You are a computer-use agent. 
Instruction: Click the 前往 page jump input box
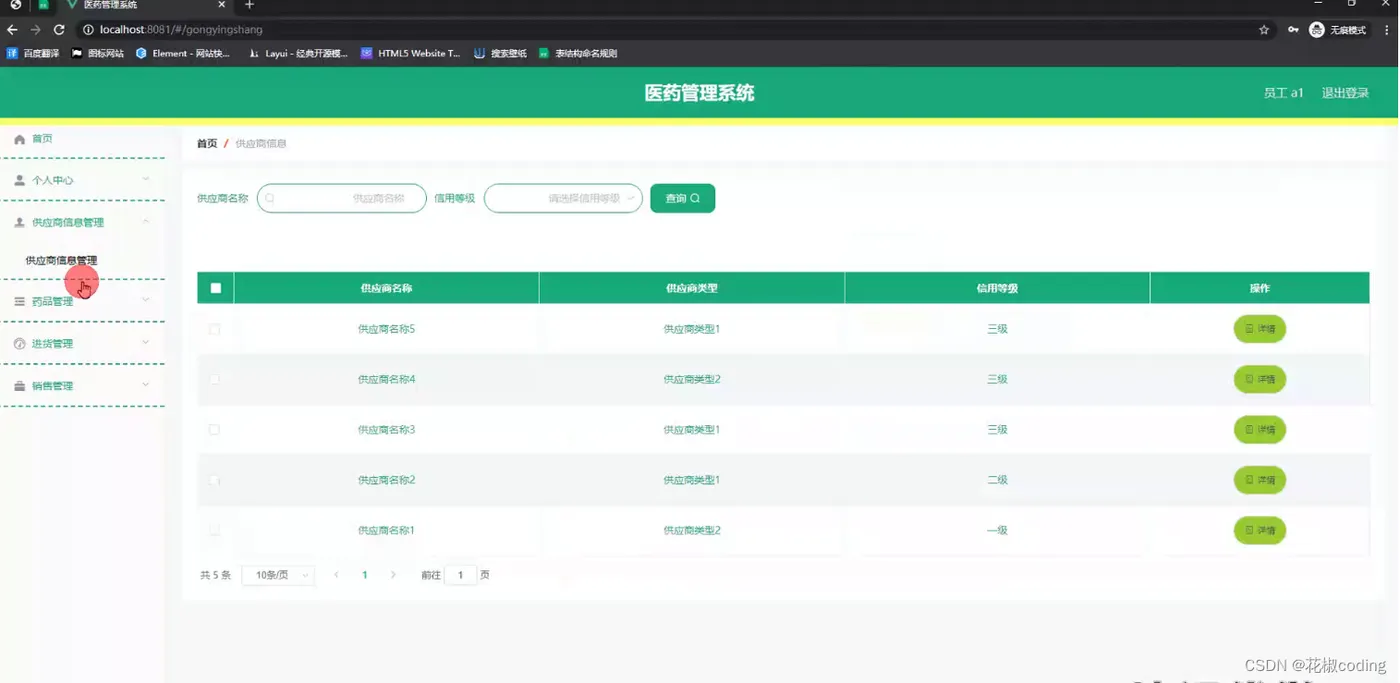point(460,575)
